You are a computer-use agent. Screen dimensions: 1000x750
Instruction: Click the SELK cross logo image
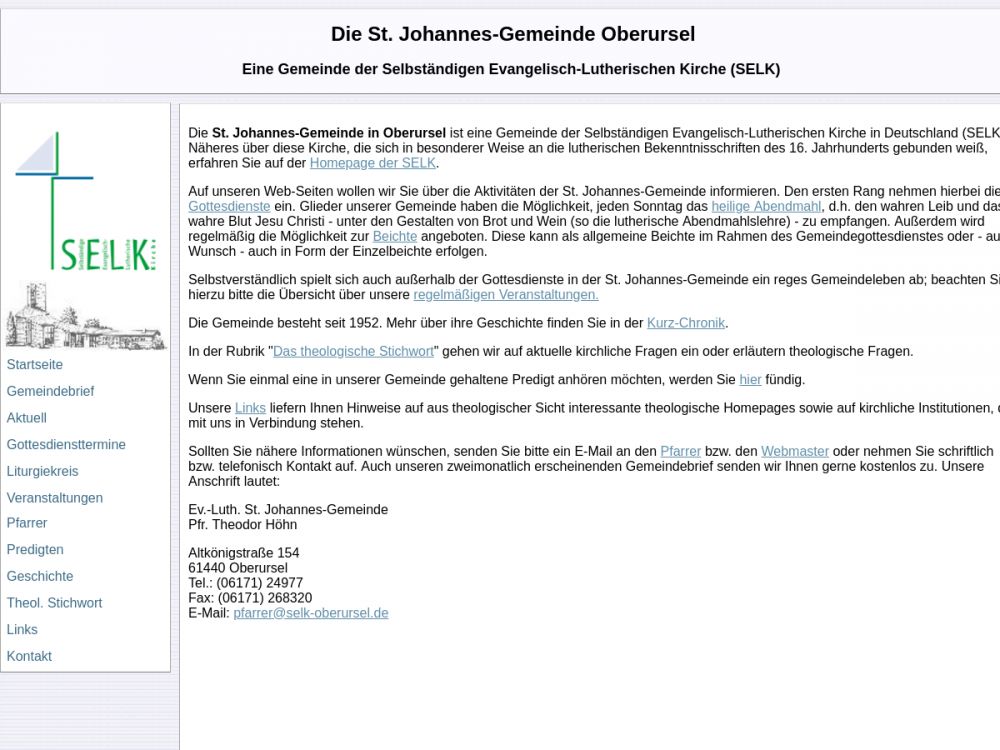pos(85,200)
